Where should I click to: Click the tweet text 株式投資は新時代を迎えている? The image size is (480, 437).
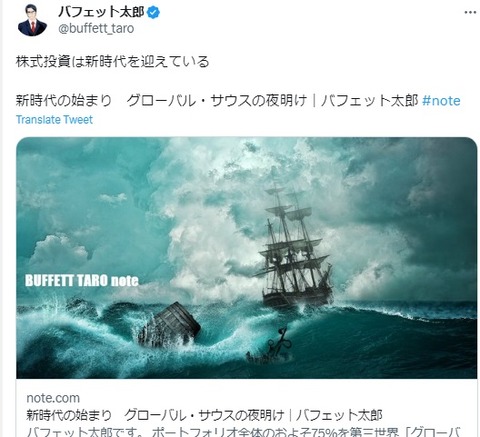tap(113, 62)
